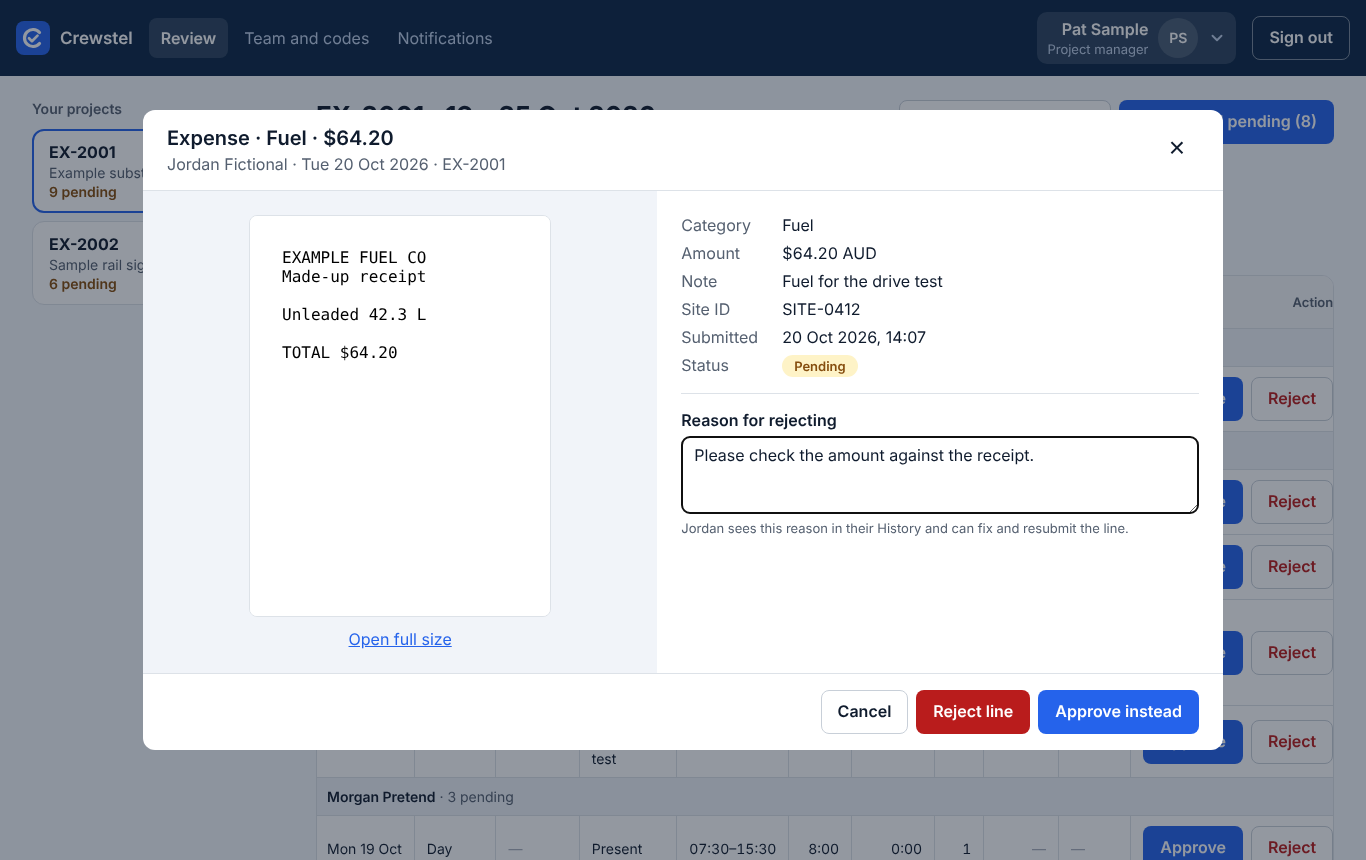Click the Site ID value SITE-0412
This screenshot has width=1366, height=860.
821,310
